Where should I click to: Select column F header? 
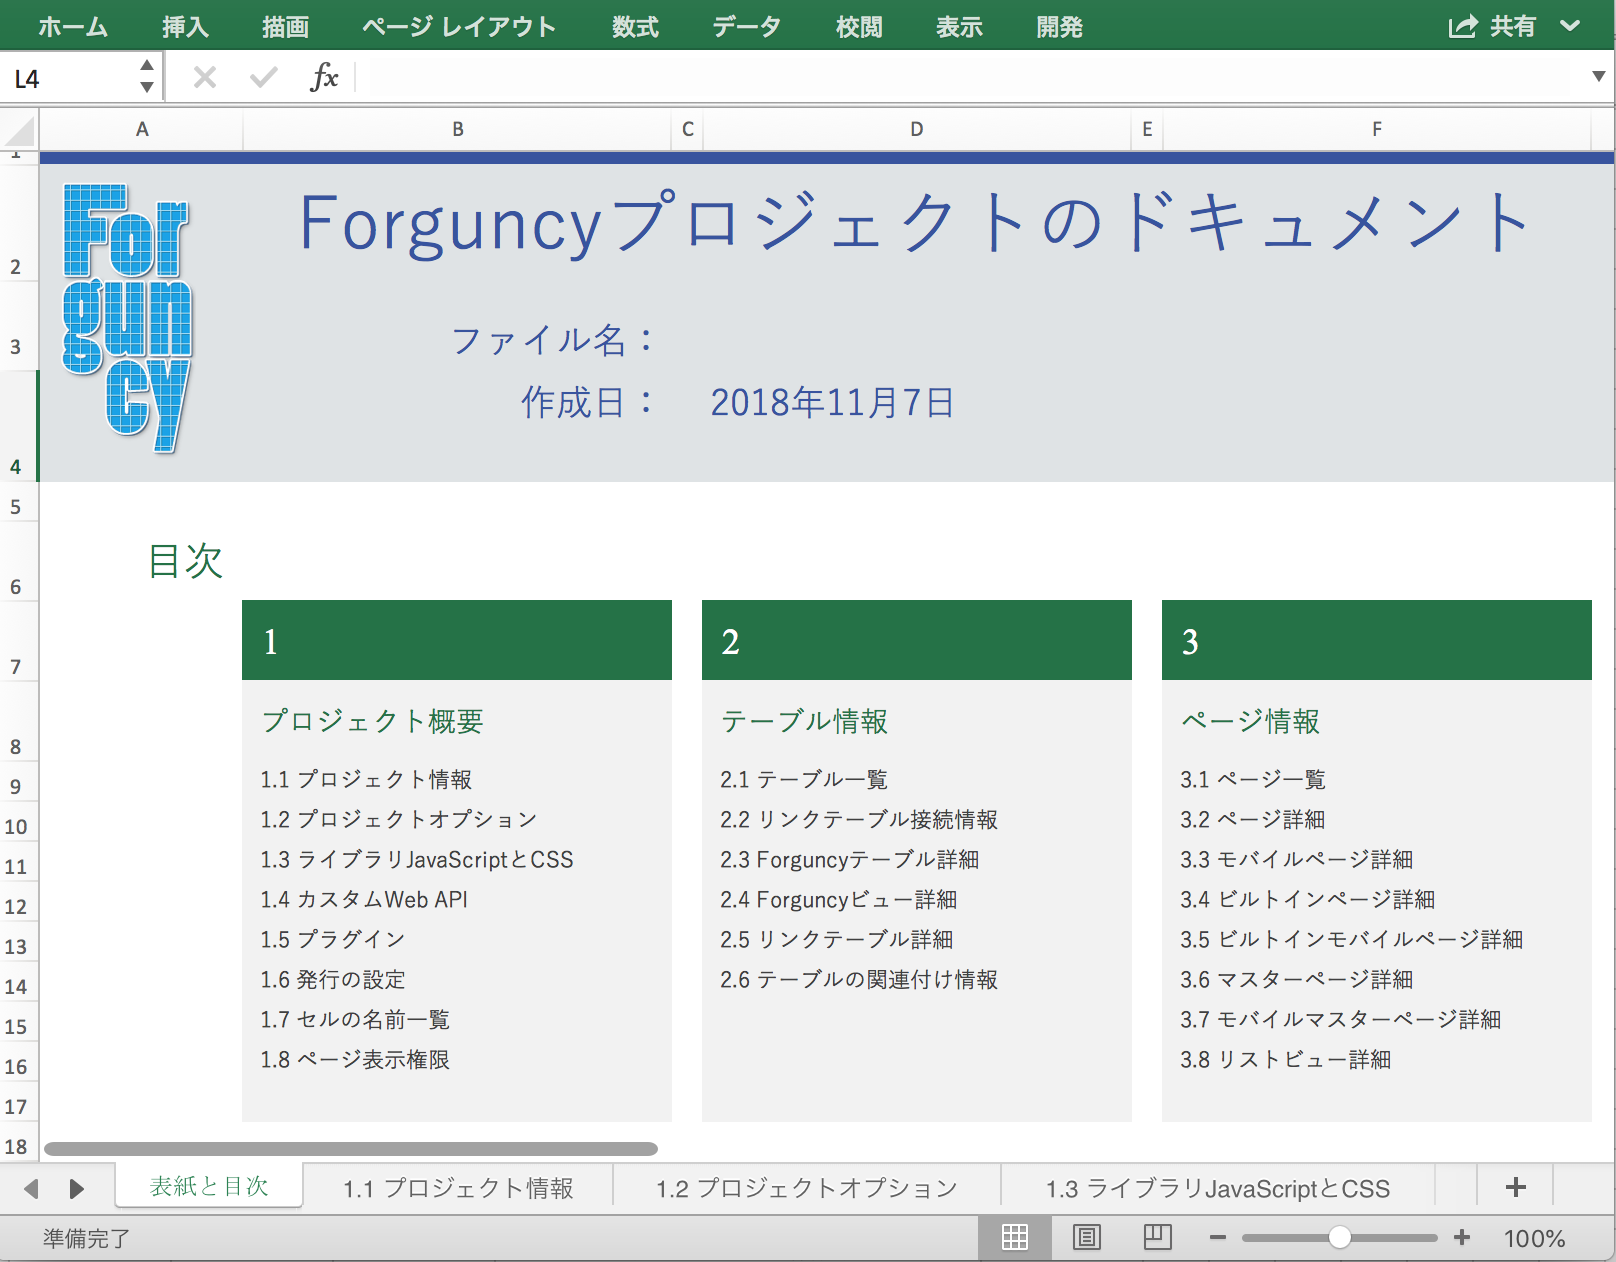1377,129
